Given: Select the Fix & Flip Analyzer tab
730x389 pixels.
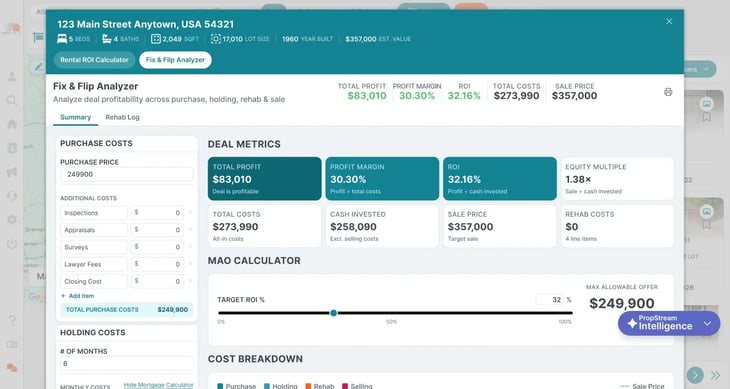Looking at the screenshot, I should (x=175, y=60).
